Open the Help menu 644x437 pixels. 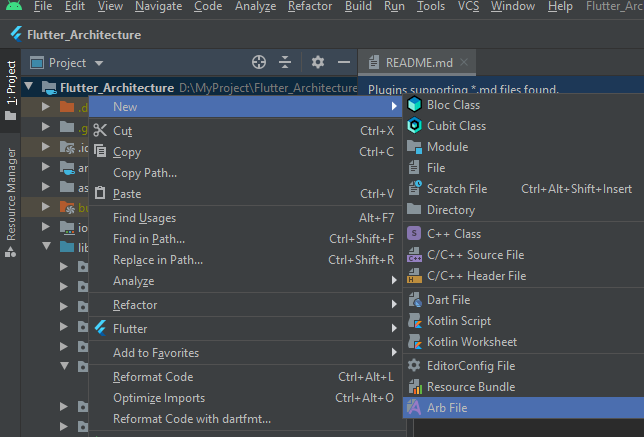coord(560,6)
